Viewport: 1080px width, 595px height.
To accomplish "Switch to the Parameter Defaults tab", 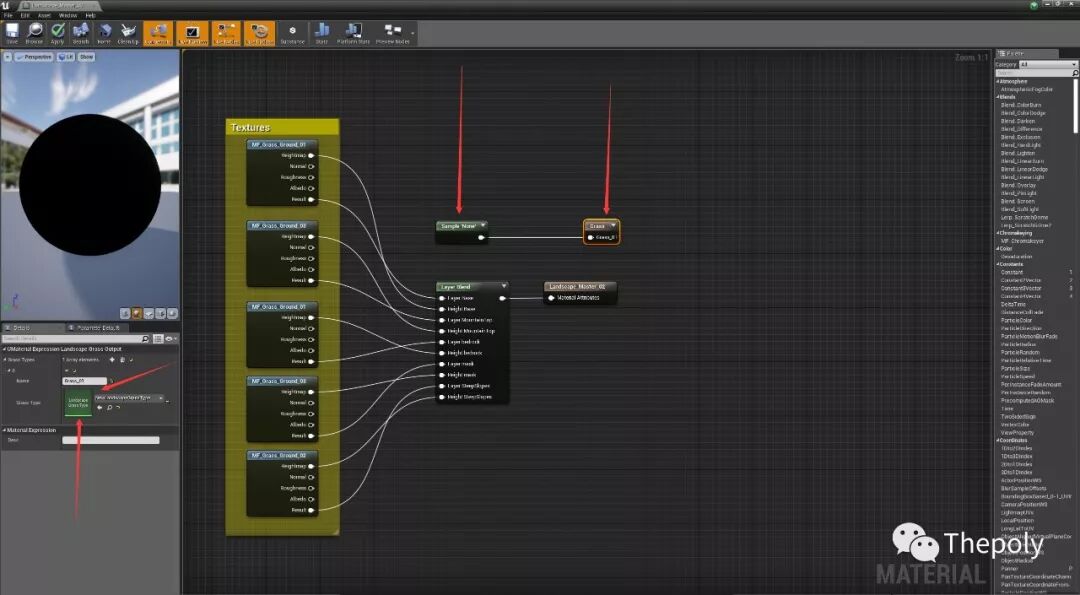I will [96, 328].
